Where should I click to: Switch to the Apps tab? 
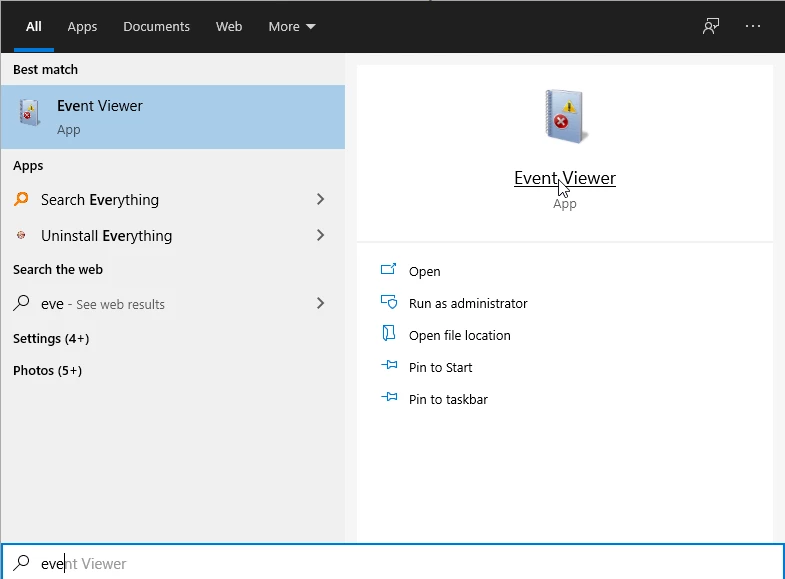(x=82, y=27)
